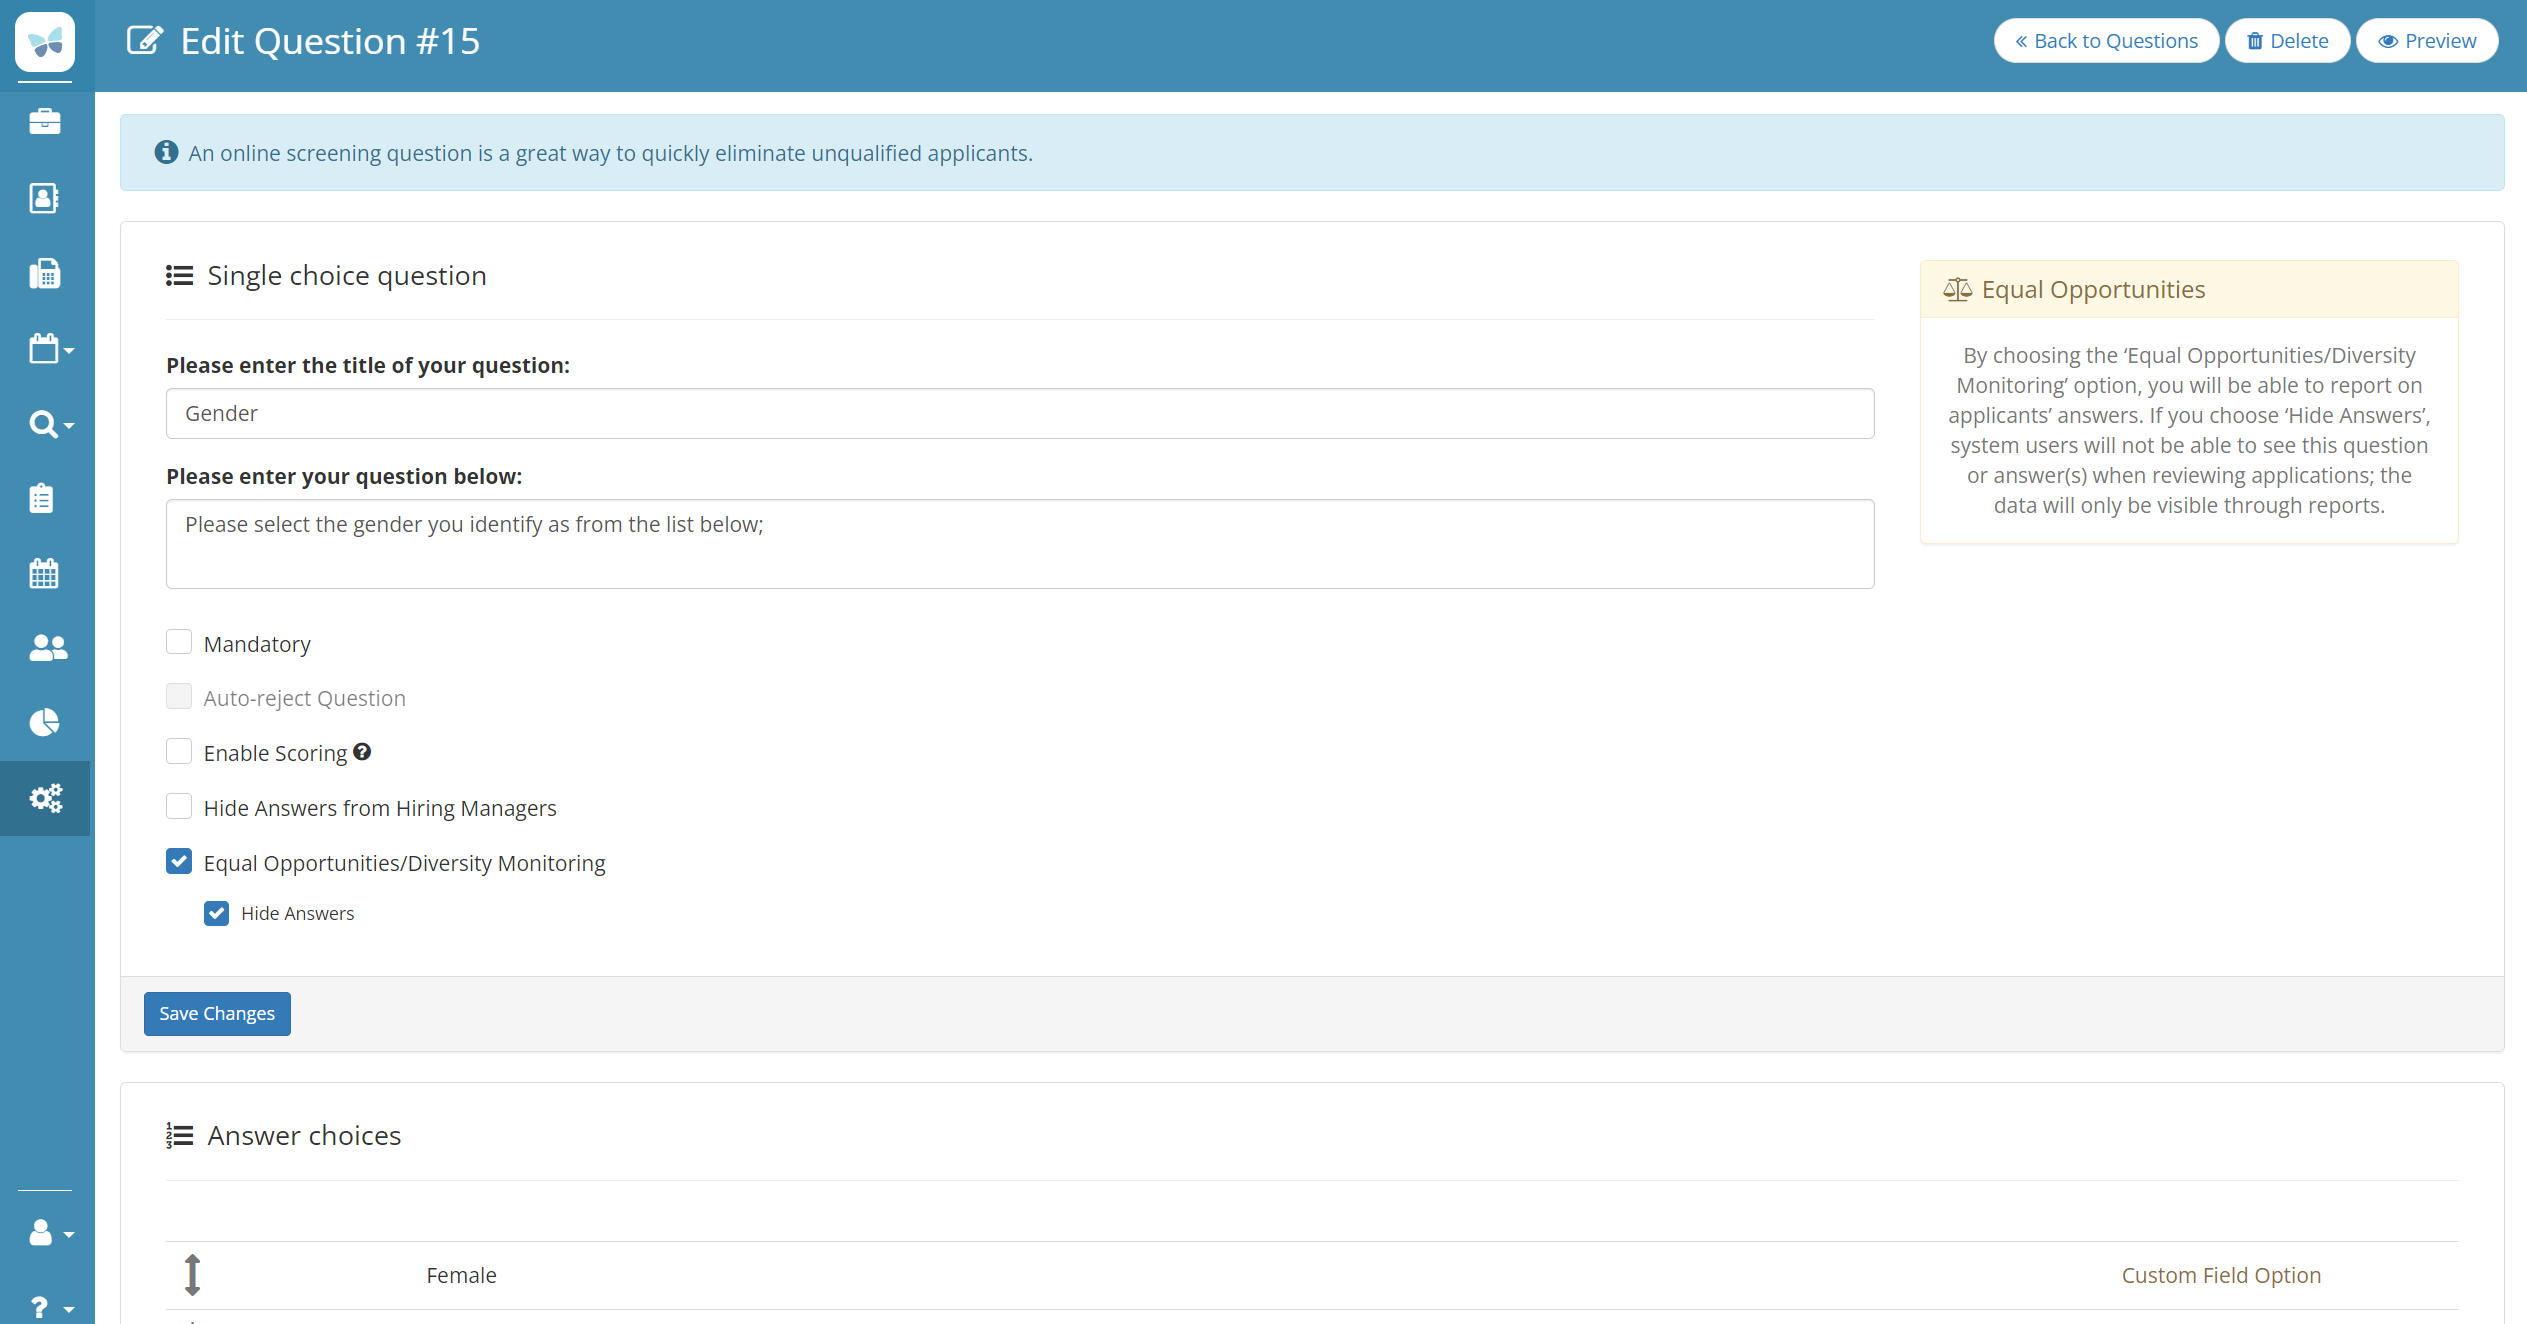This screenshot has width=2527, height=1324.
Task: Click the clipboard list sidebar icon
Action: click(42, 498)
